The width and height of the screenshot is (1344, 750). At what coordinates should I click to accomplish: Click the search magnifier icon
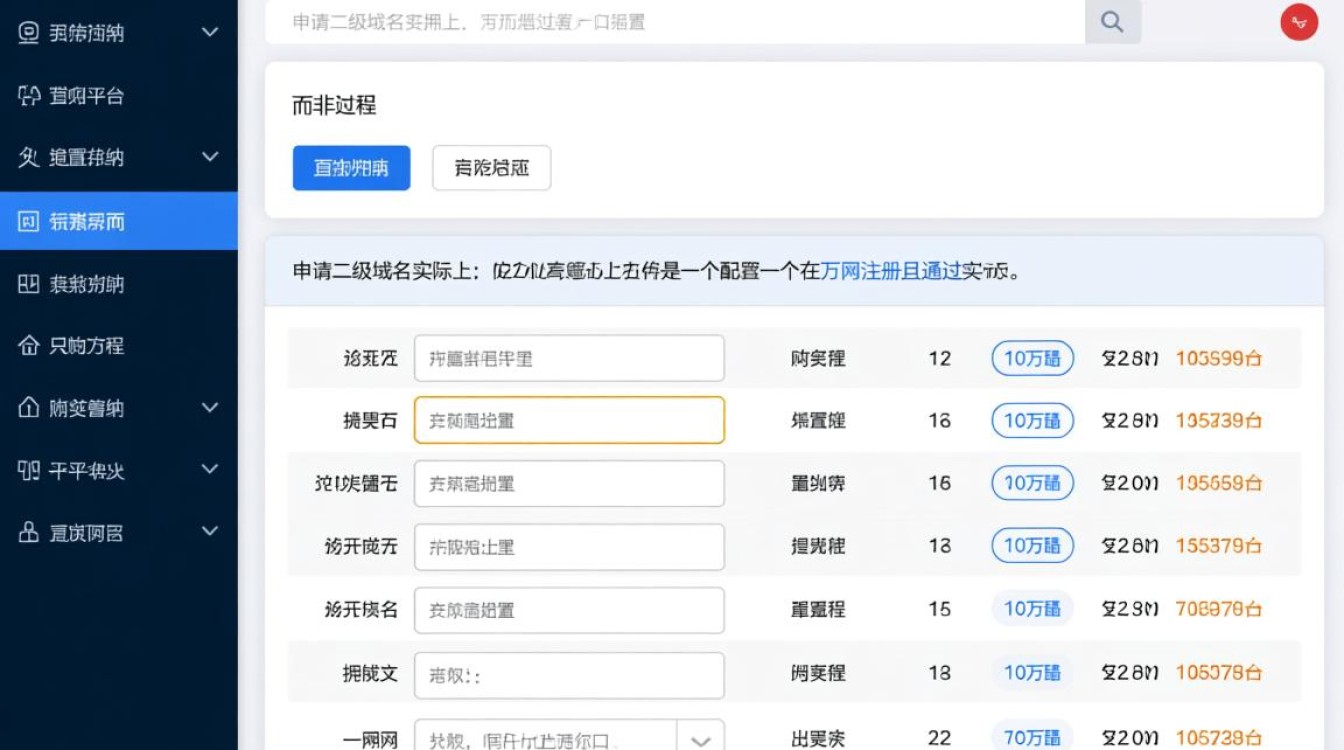(x=1112, y=22)
